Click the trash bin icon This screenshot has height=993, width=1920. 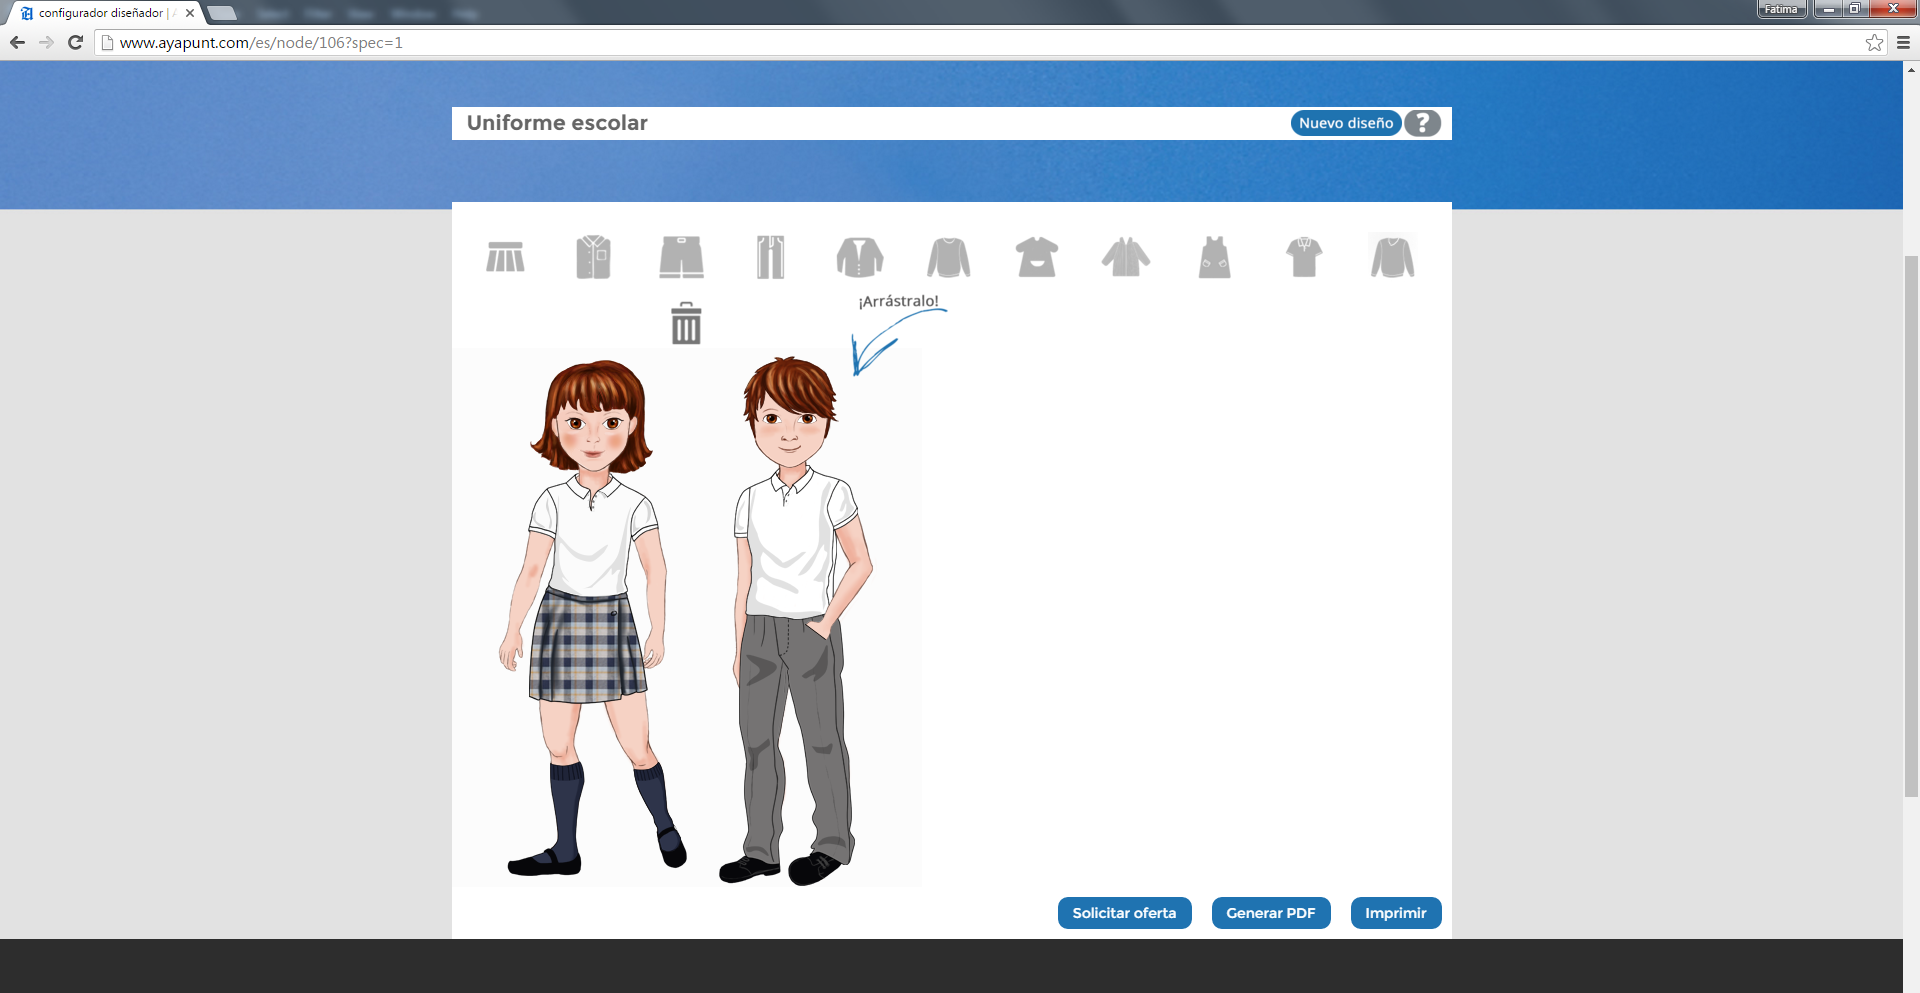(x=686, y=324)
